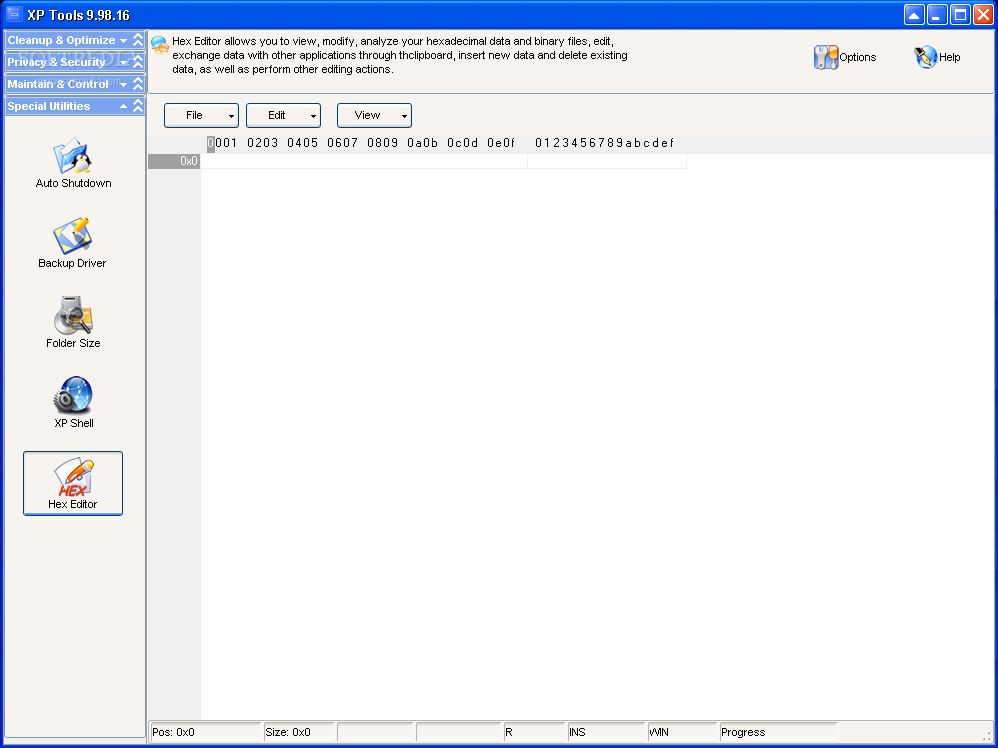Open the Edit dropdown button
998x748 pixels.
click(283, 115)
